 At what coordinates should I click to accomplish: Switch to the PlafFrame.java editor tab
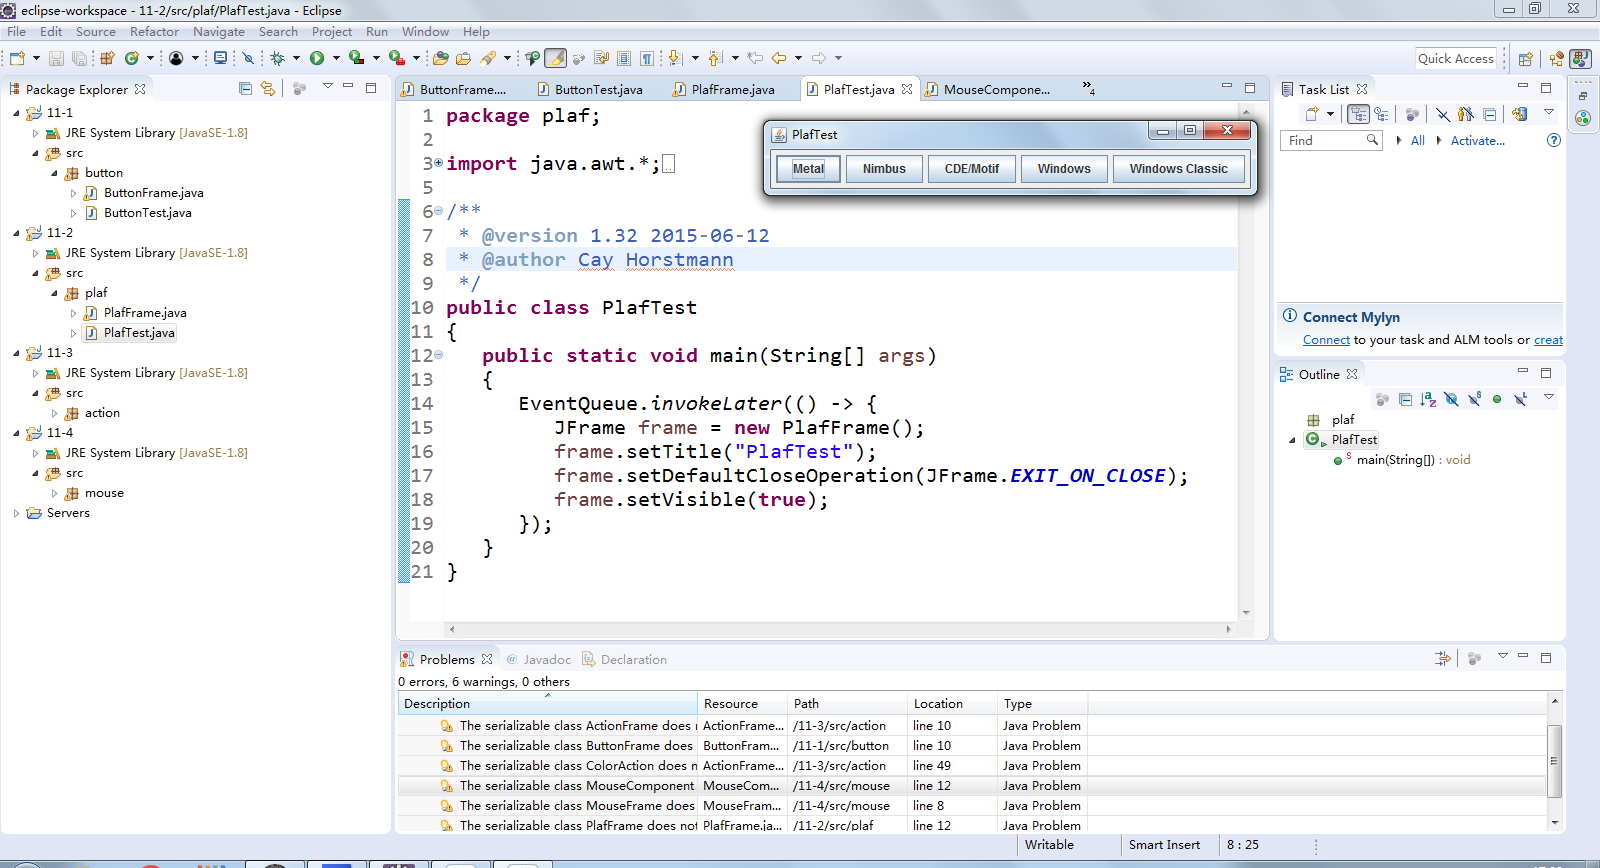pos(732,89)
